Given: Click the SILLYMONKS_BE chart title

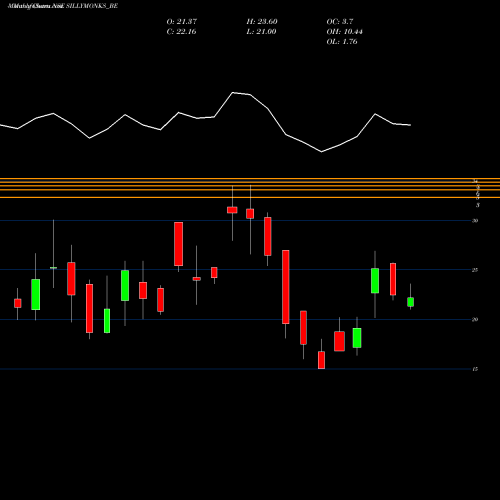Looking at the screenshot, I should pyautogui.click(x=63, y=6).
